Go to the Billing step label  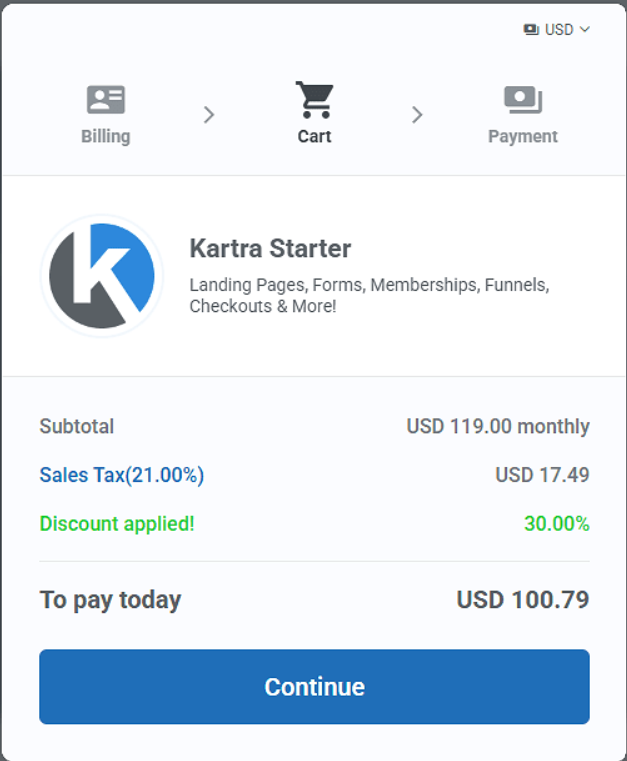[106, 136]
